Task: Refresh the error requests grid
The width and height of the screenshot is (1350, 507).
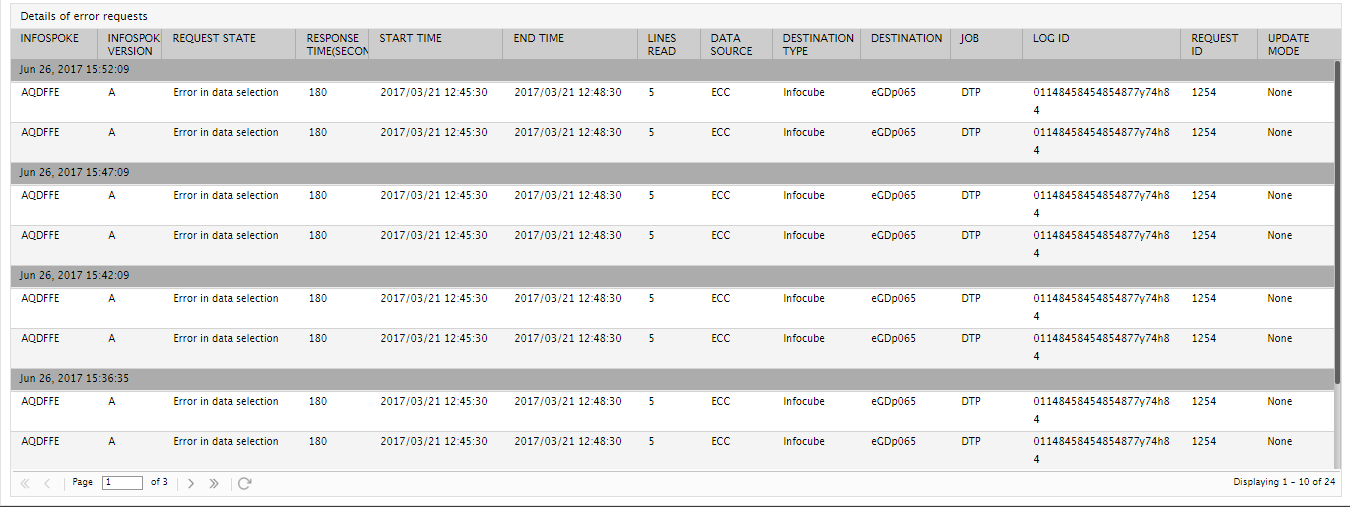Action: [244, 483]
